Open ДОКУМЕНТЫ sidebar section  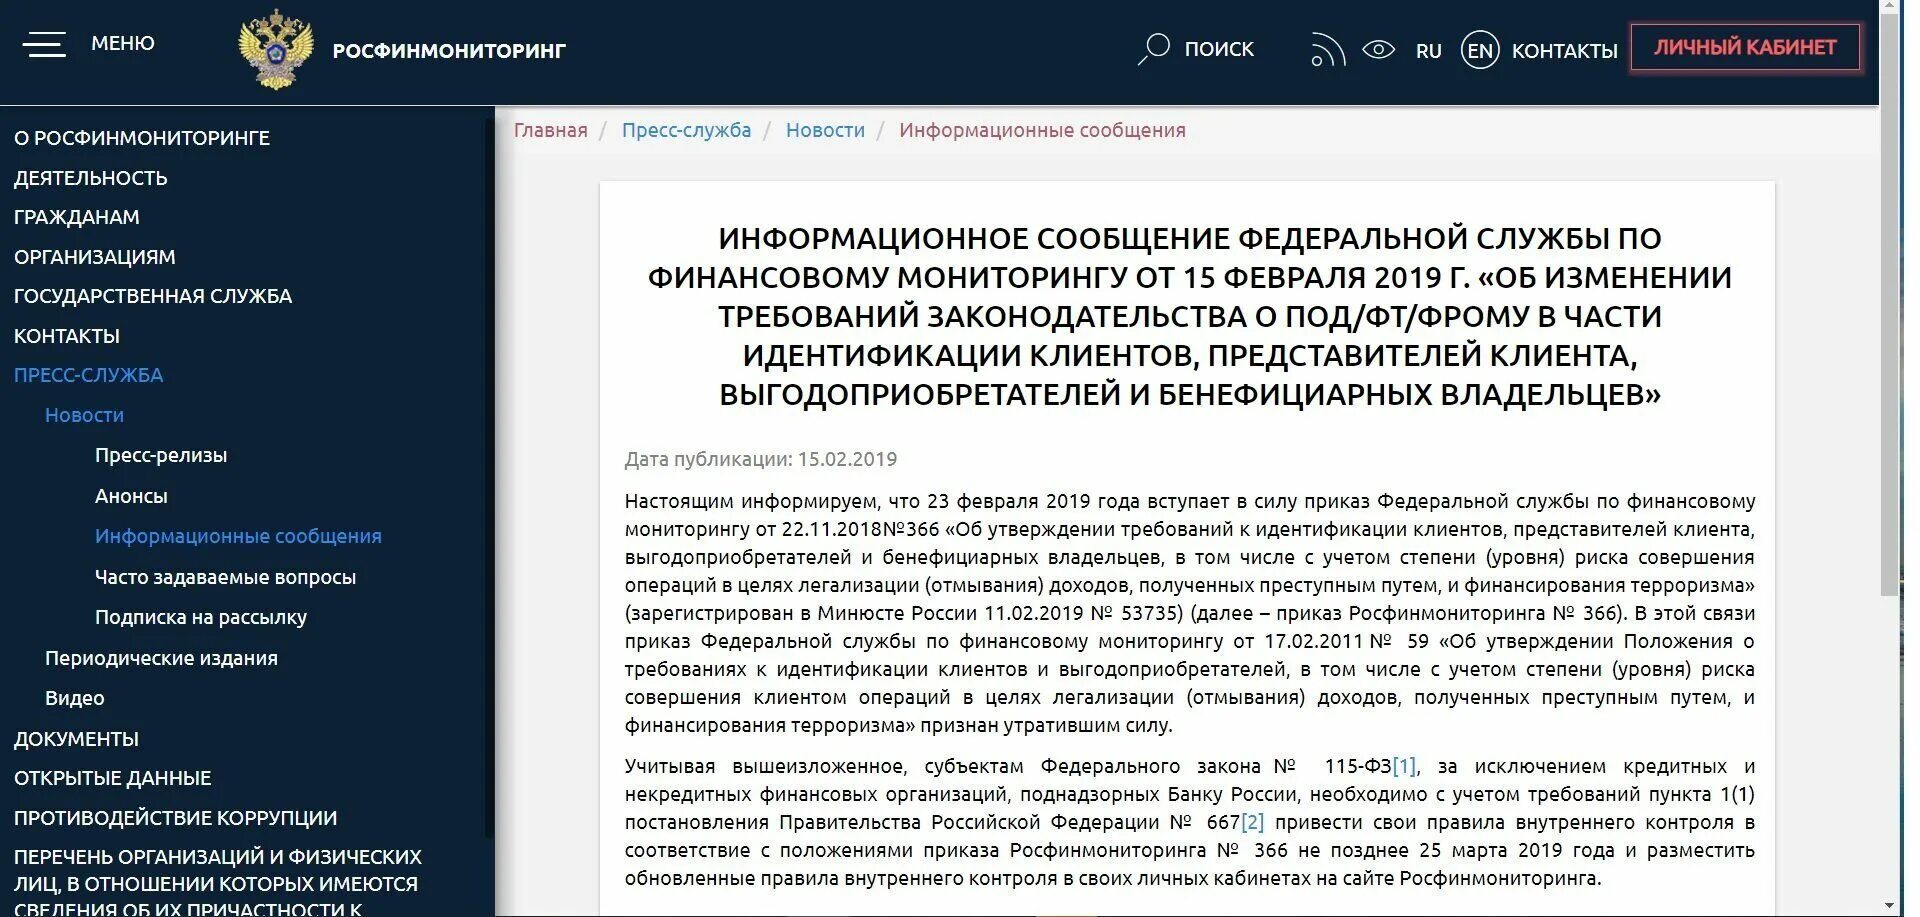pos(76,739)
